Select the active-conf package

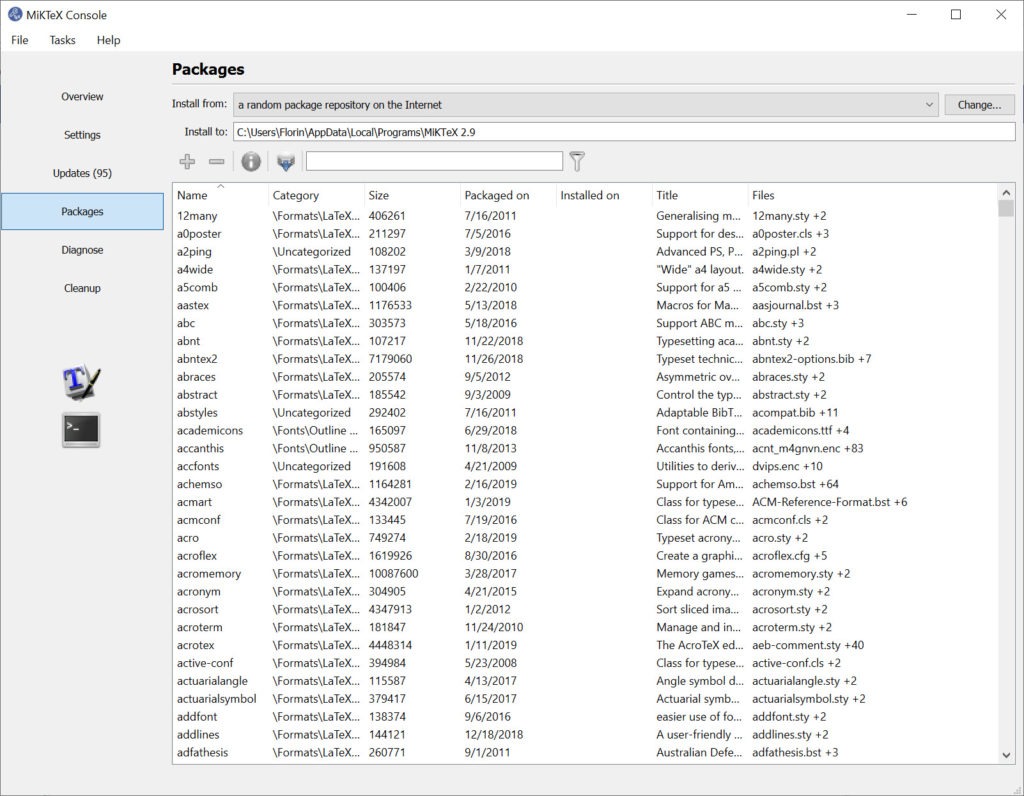(x=205, y=663)
